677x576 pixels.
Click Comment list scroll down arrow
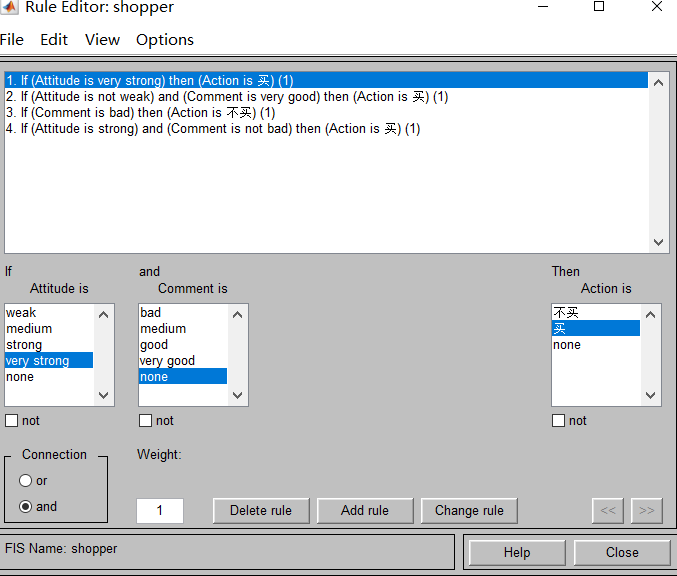click(237, 395)
